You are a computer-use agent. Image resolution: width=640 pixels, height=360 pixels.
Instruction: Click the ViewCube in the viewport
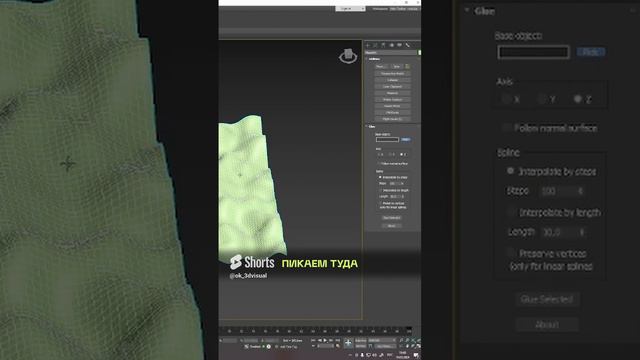tap(348, 56)
